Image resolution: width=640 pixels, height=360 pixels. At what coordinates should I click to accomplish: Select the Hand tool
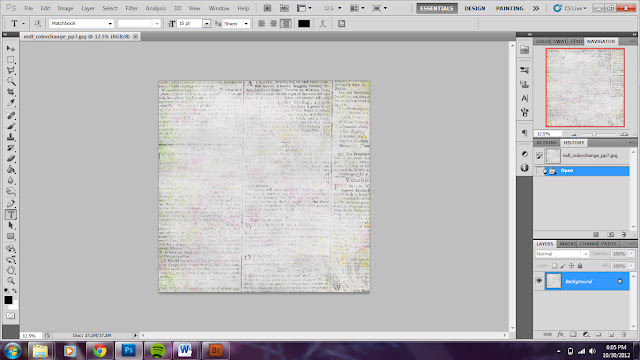(11, 270)
